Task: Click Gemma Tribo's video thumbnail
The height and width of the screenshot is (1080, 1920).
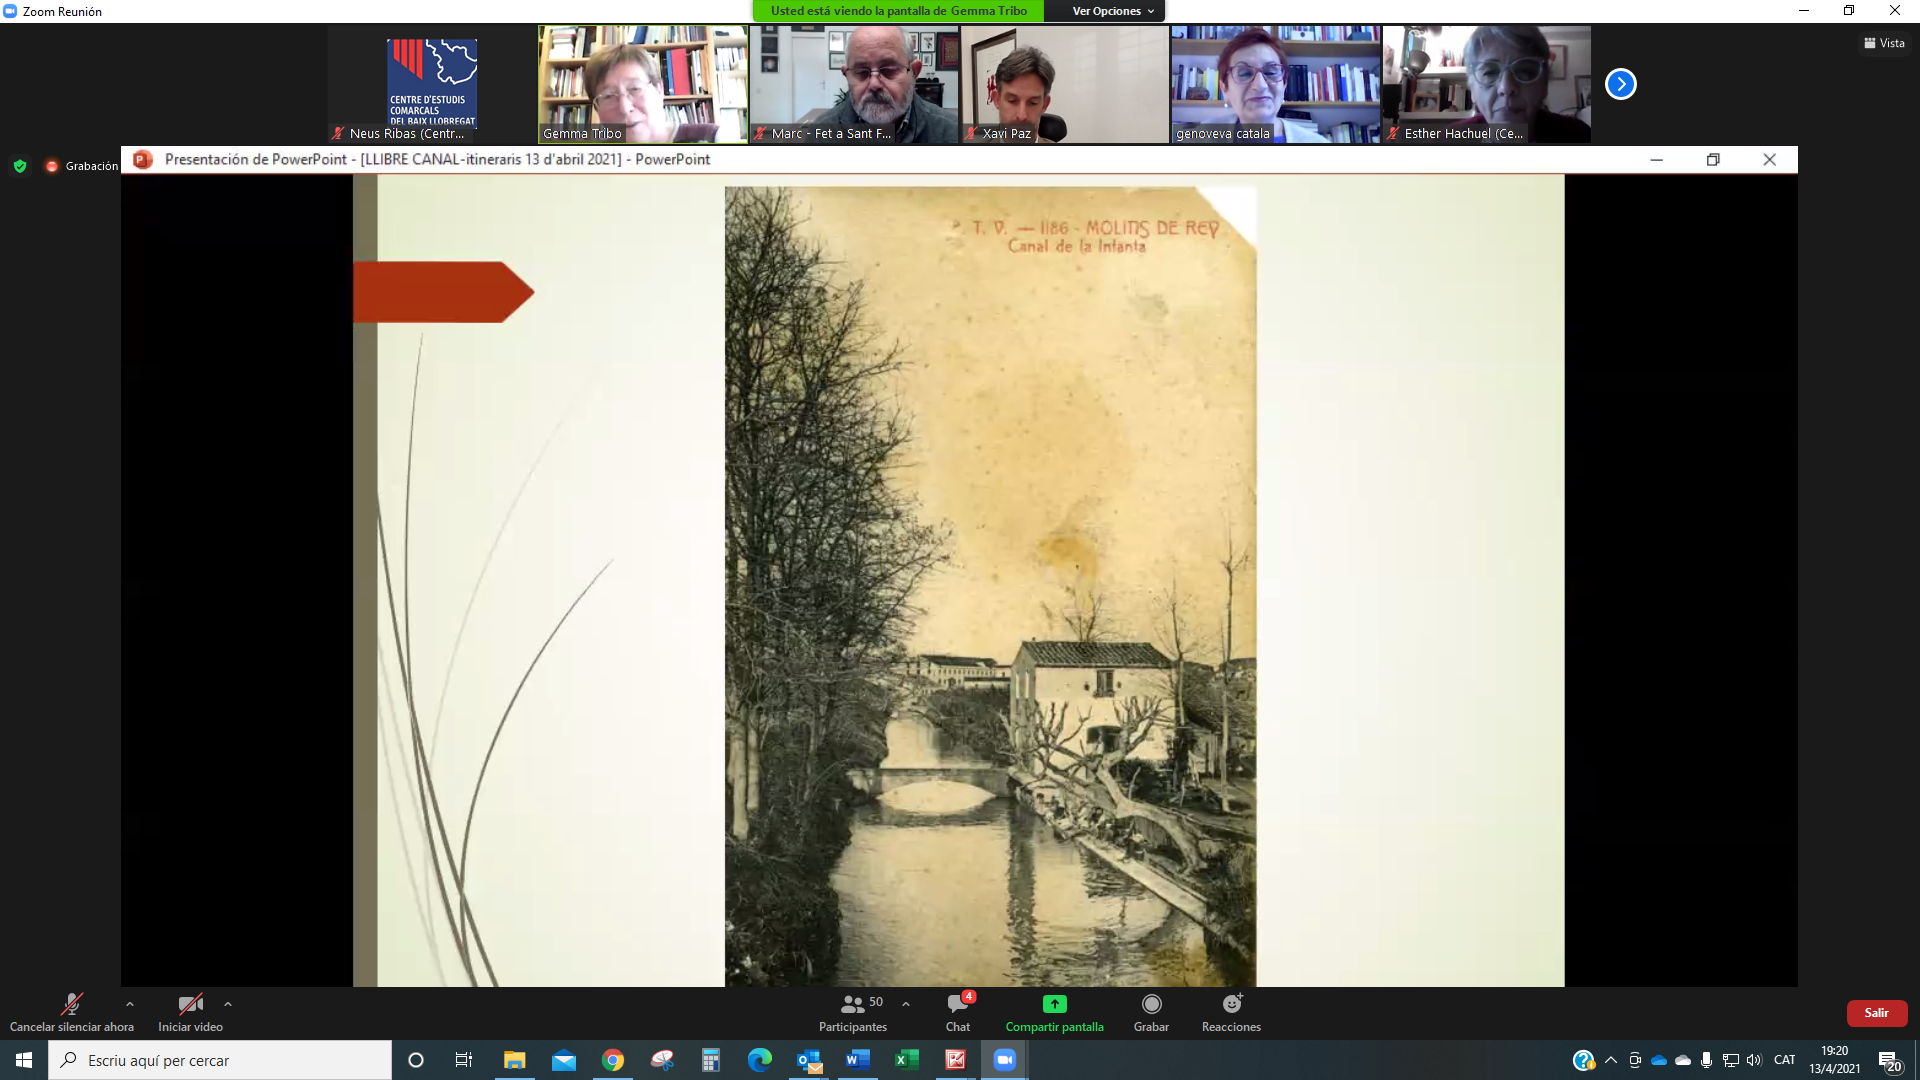Action: [x=642, y=84]
